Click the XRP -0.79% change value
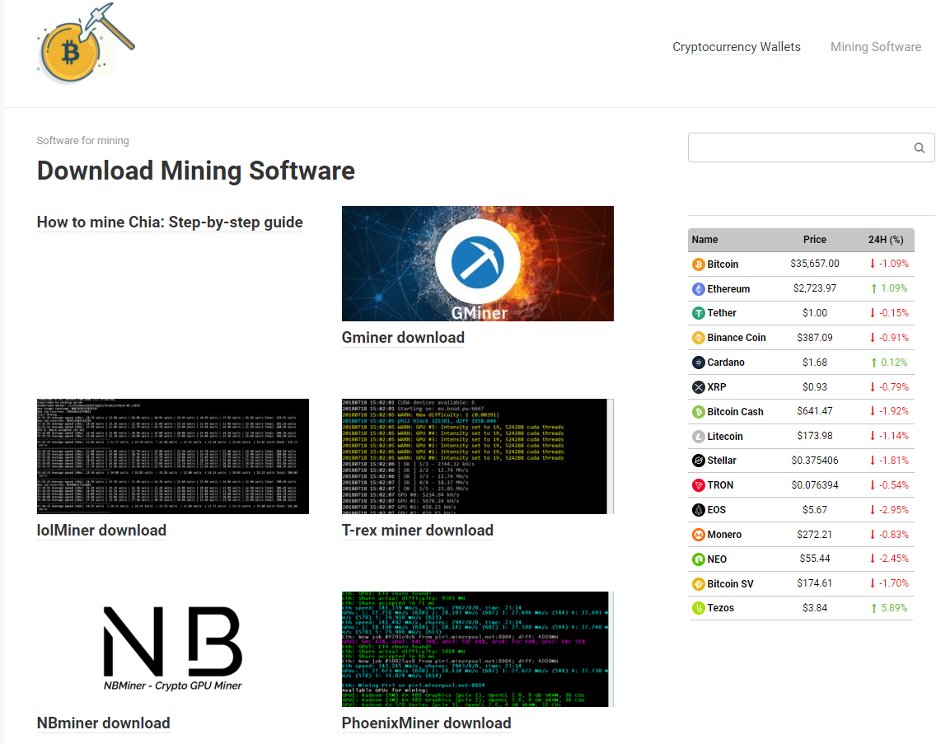Screen dimensions: 936x744 [894, 387]
